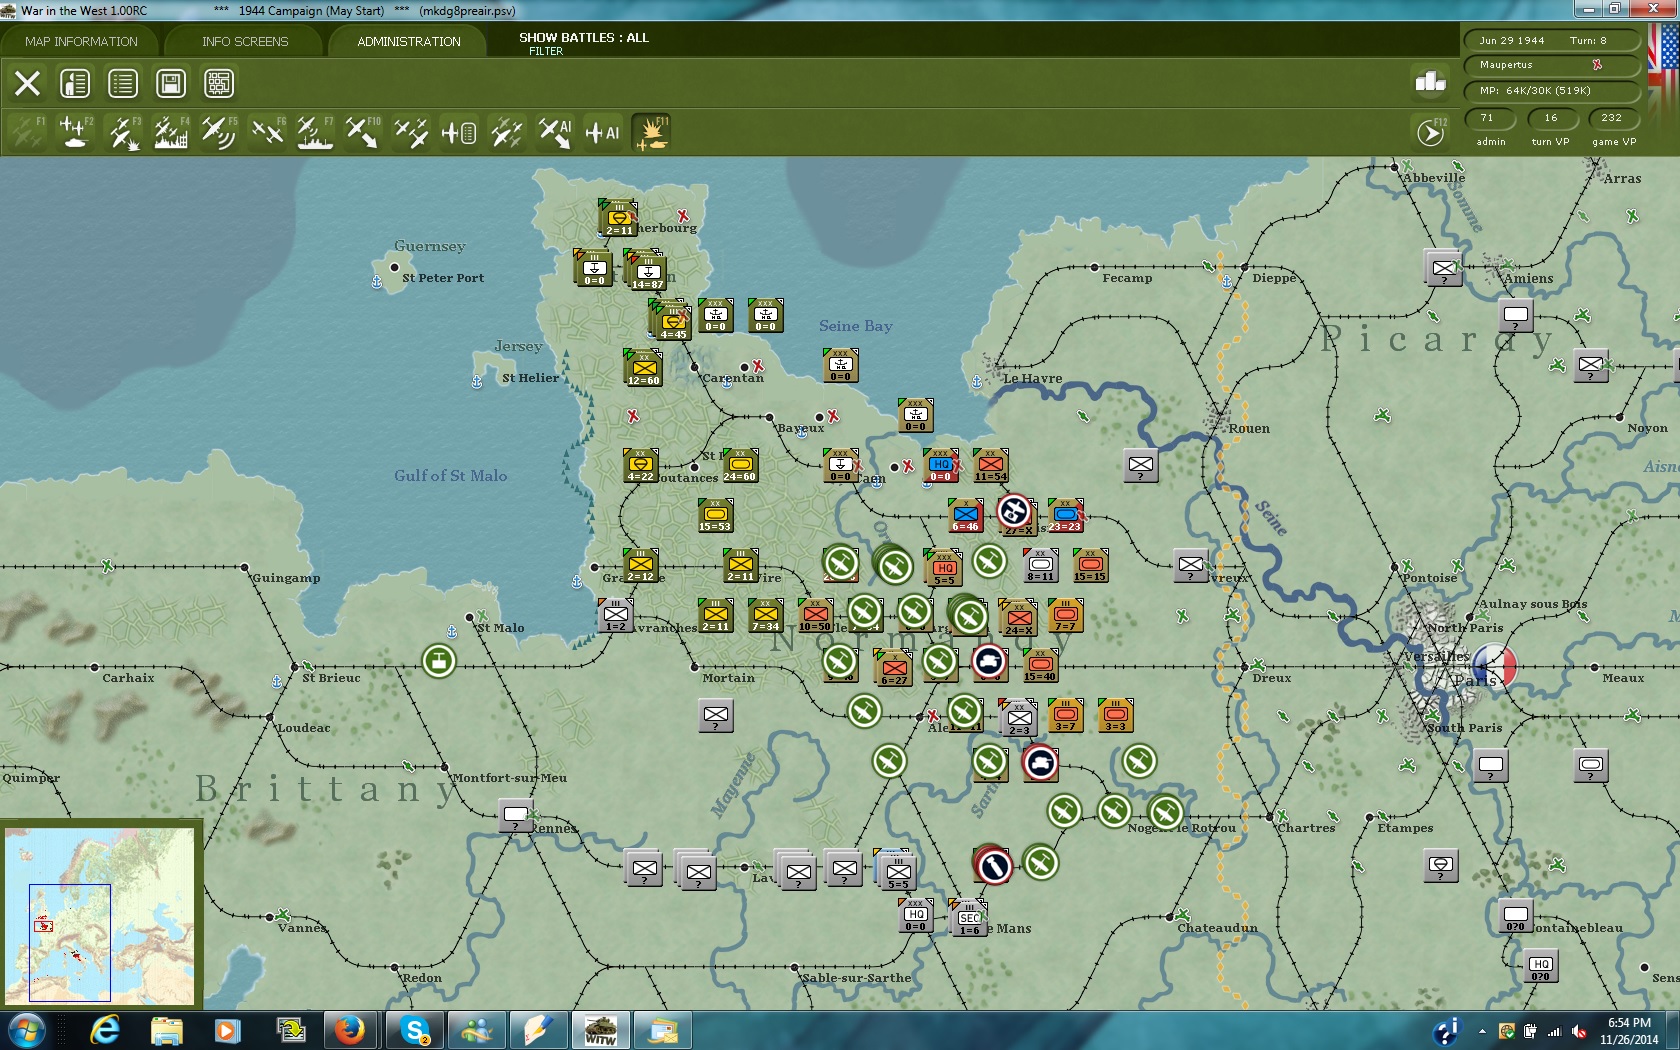The height and width of the screenshot is (1050, 1680).
Task: Click the orange HQ counter labeled 5=5
Action: [944, 567]
